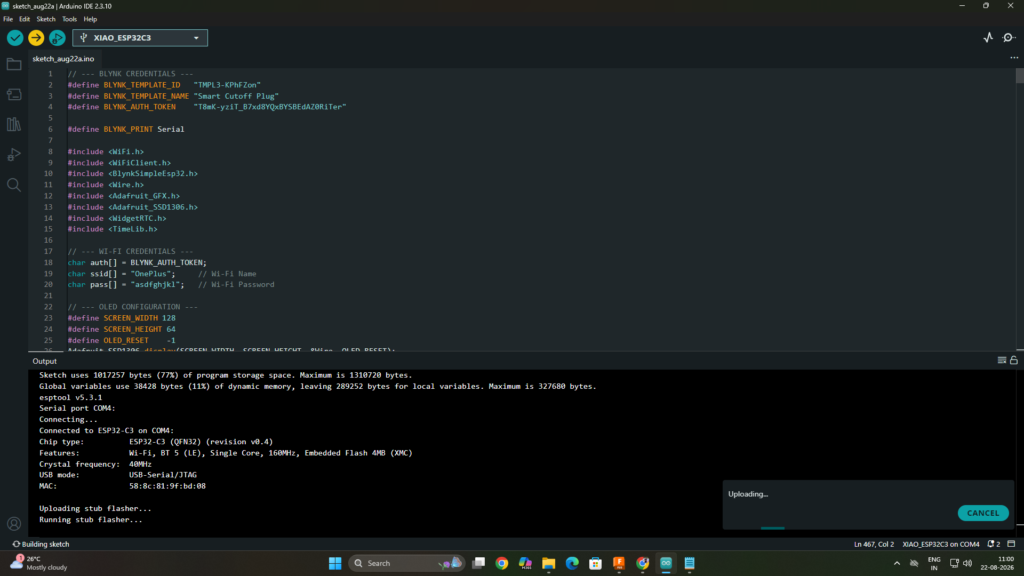Open the Debug sidebar panel
Image resolution: width=1024 pixels, height=576 pixels.
(14, 155)
